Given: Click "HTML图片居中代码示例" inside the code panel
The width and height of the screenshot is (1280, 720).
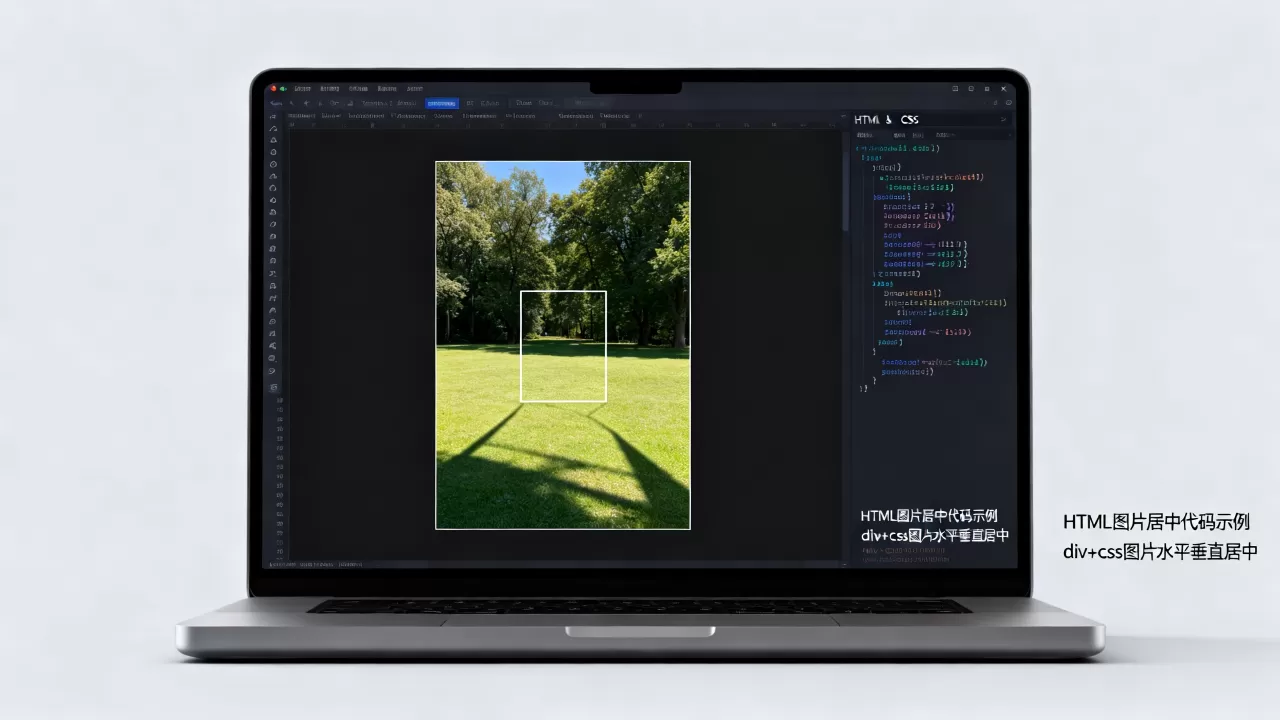Looking at the screenshot, I should pyautogui.click(x=929, y=516).
